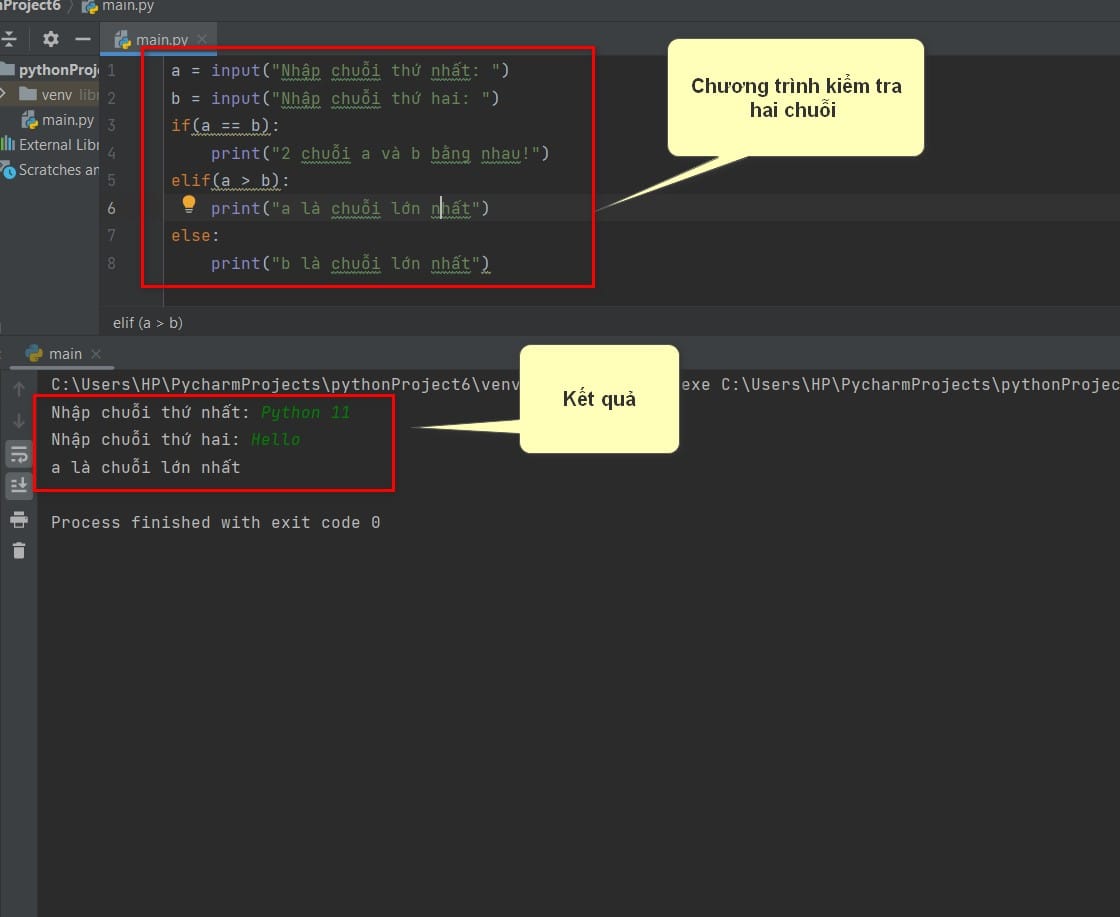Expand the venv folder in project tree

tap(5, 95)
